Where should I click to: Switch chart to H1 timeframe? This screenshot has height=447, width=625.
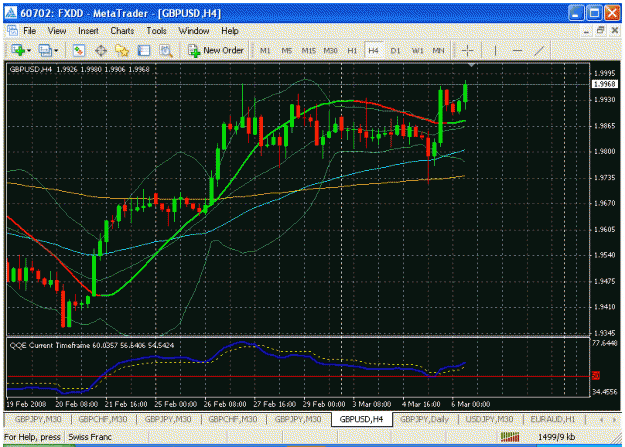coord(352,51)
